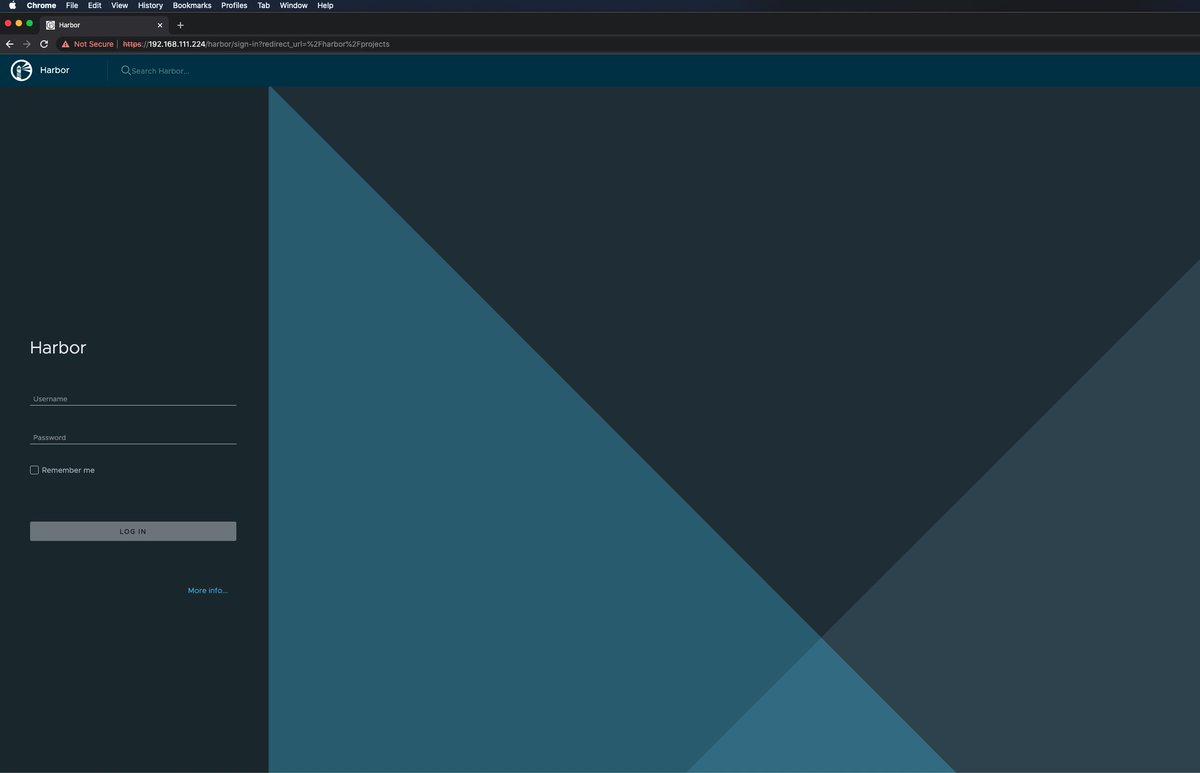This screenshot has width=1200, height=773.
Task: Open the Profiles menu
Action: tap(234, 5)
